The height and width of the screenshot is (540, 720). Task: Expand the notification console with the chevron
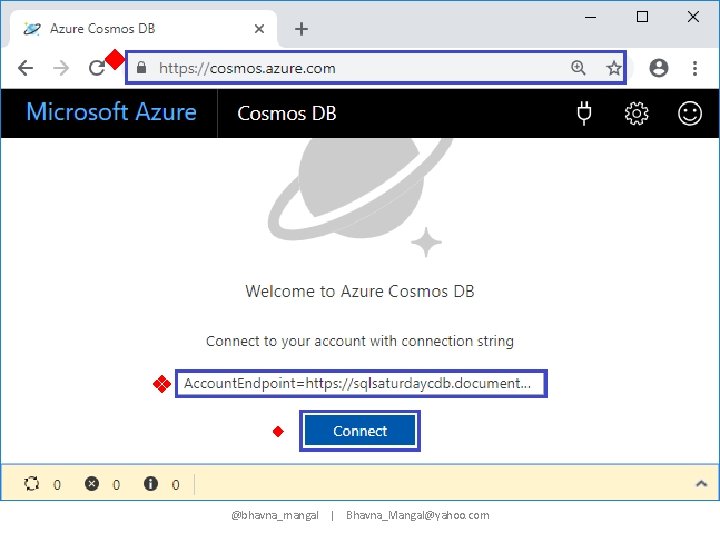coord(701,484)
